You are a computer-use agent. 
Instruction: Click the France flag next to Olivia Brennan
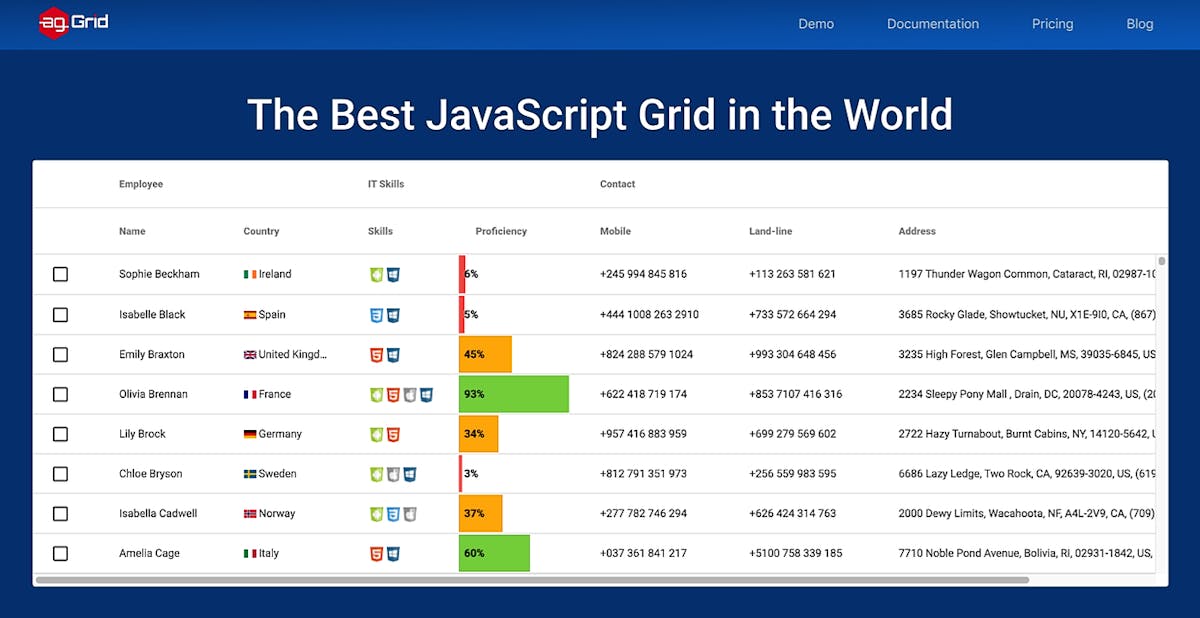248,394
